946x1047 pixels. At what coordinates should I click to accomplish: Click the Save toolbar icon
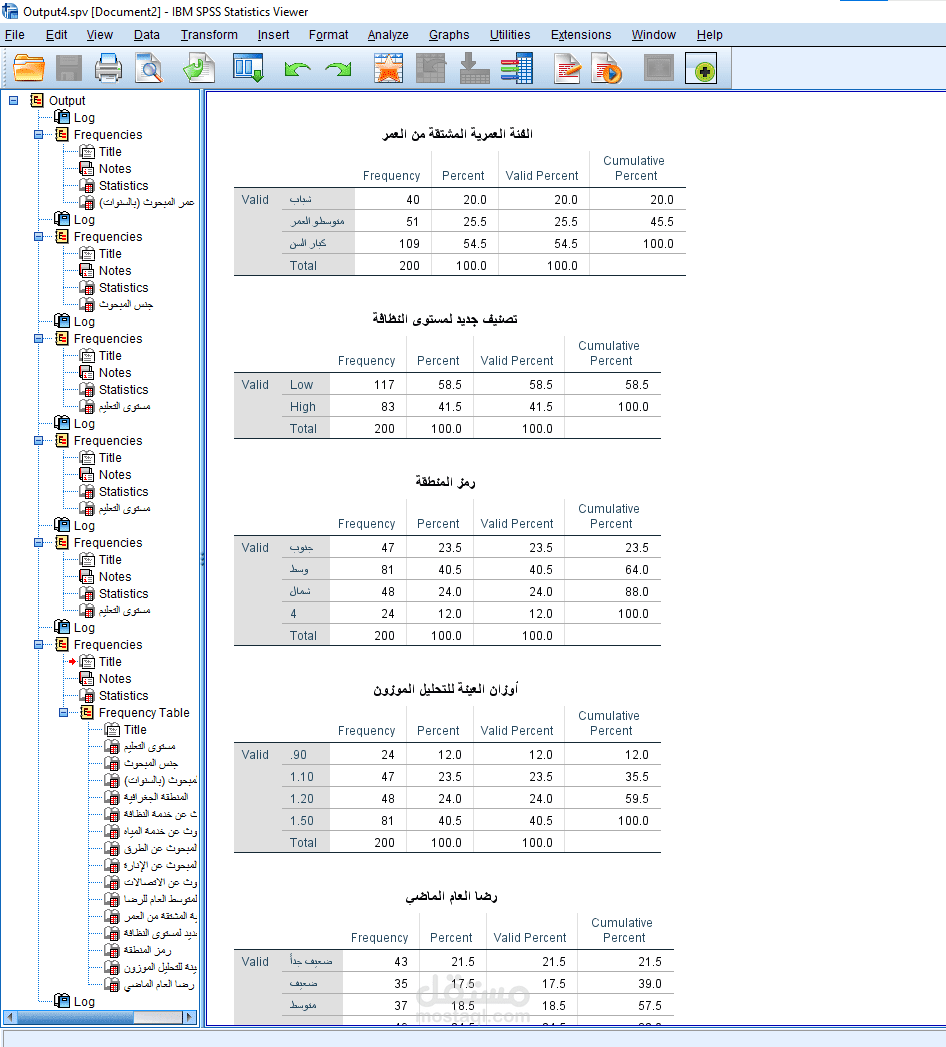68,68
